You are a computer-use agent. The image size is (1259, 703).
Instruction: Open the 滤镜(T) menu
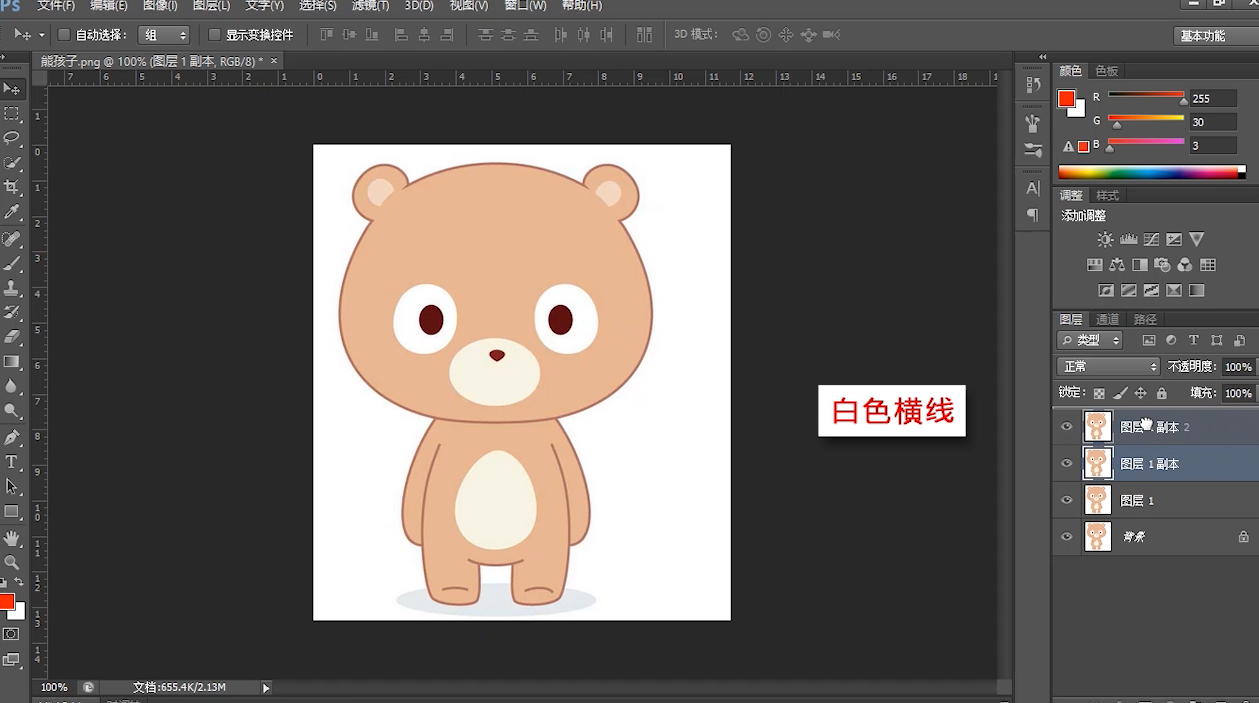(x=371, y=6)
